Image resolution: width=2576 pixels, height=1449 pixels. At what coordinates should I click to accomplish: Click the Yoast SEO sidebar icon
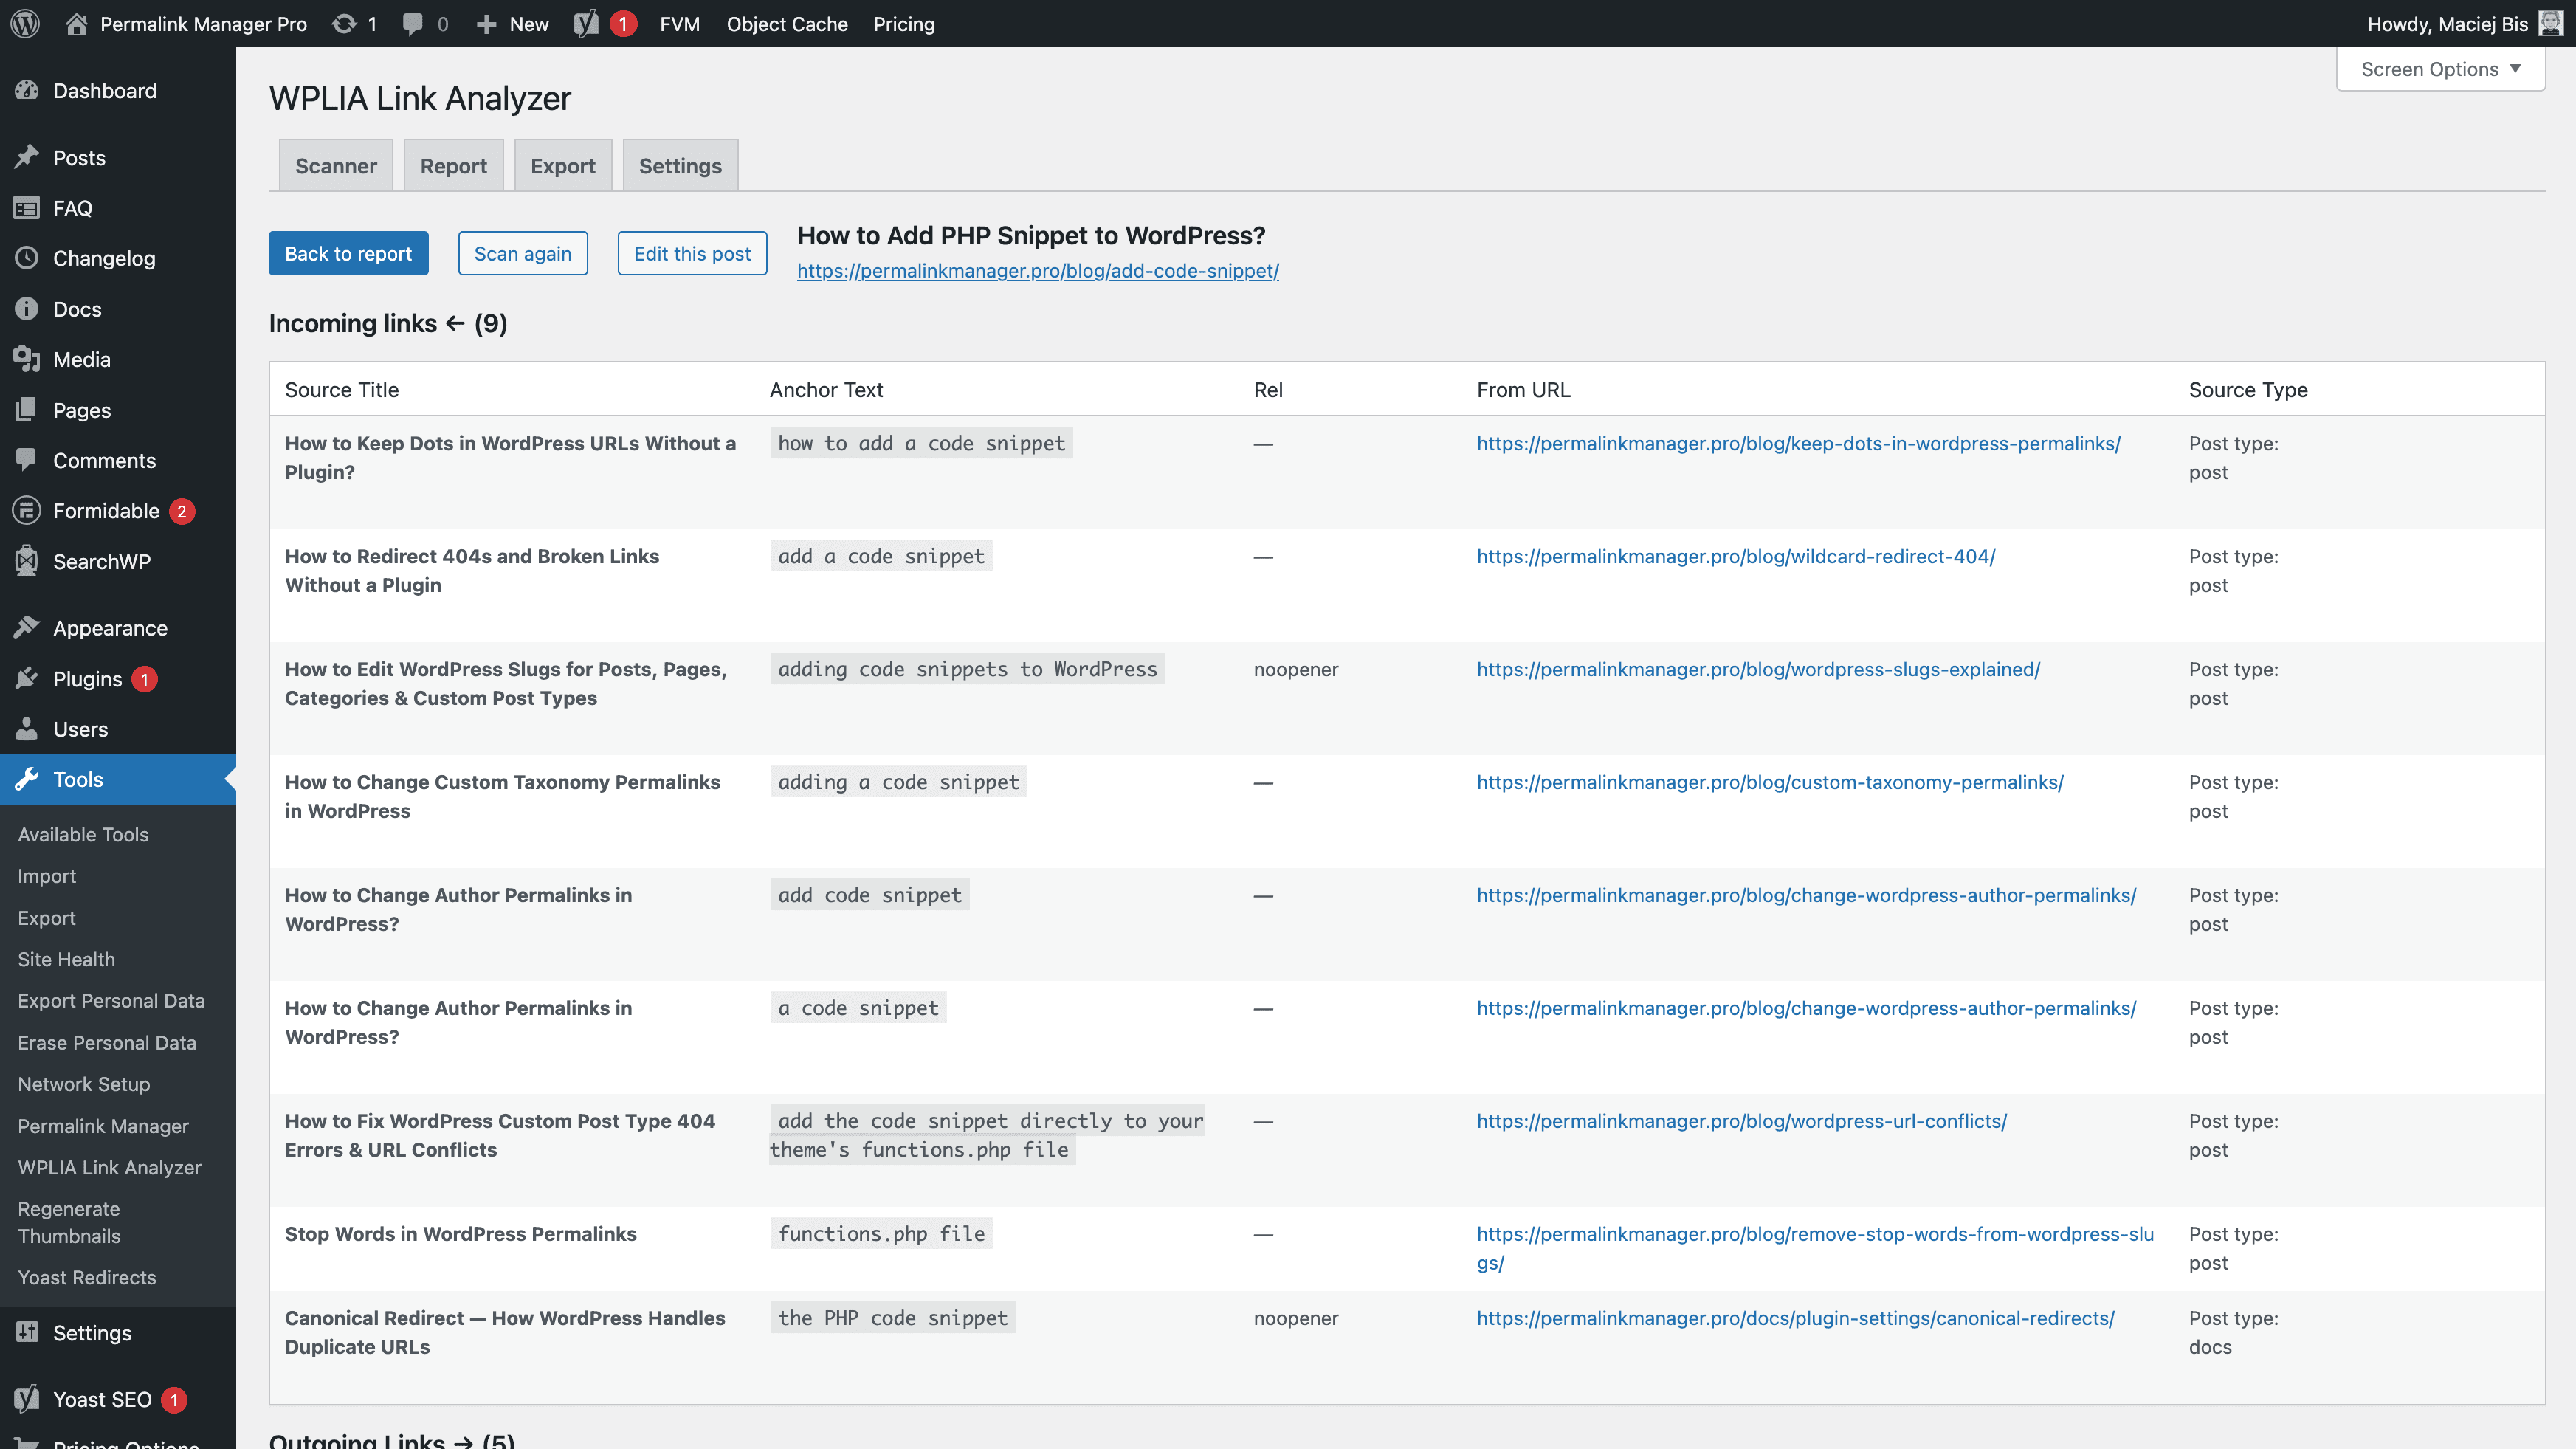[27, 1399]
